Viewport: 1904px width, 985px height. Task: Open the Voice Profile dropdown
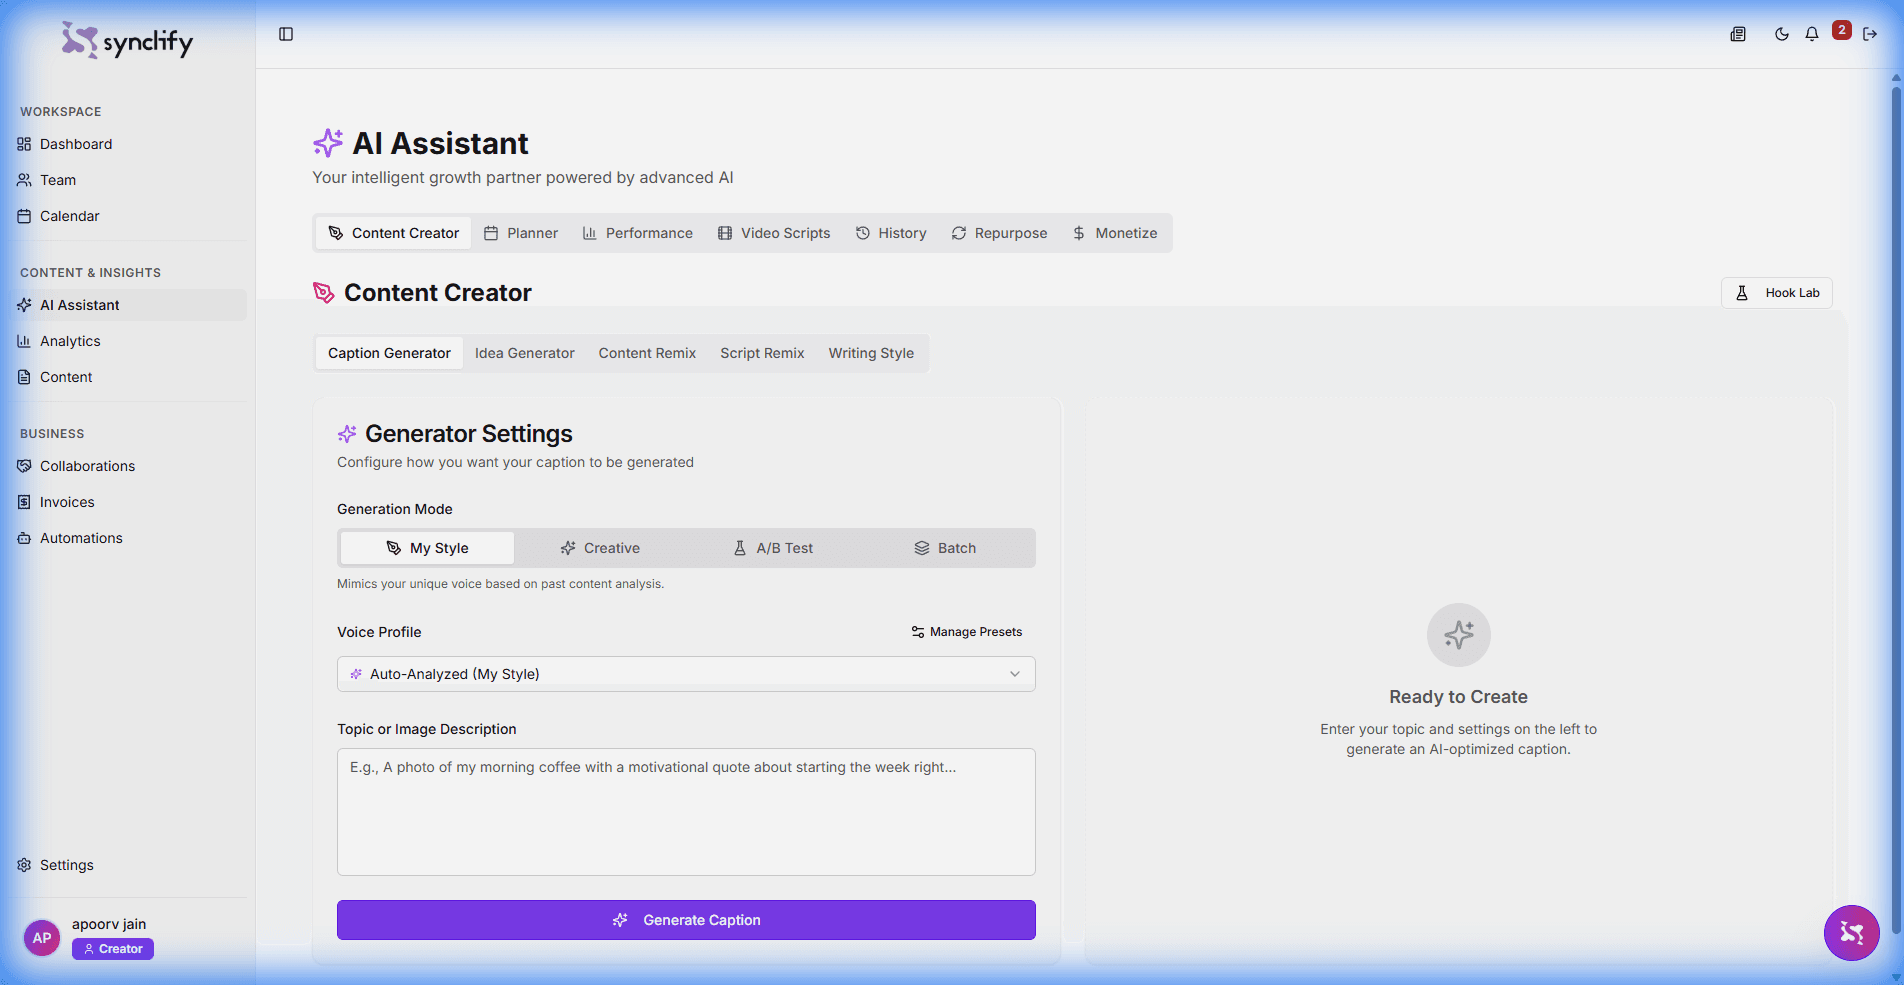[x=686, y=673]
